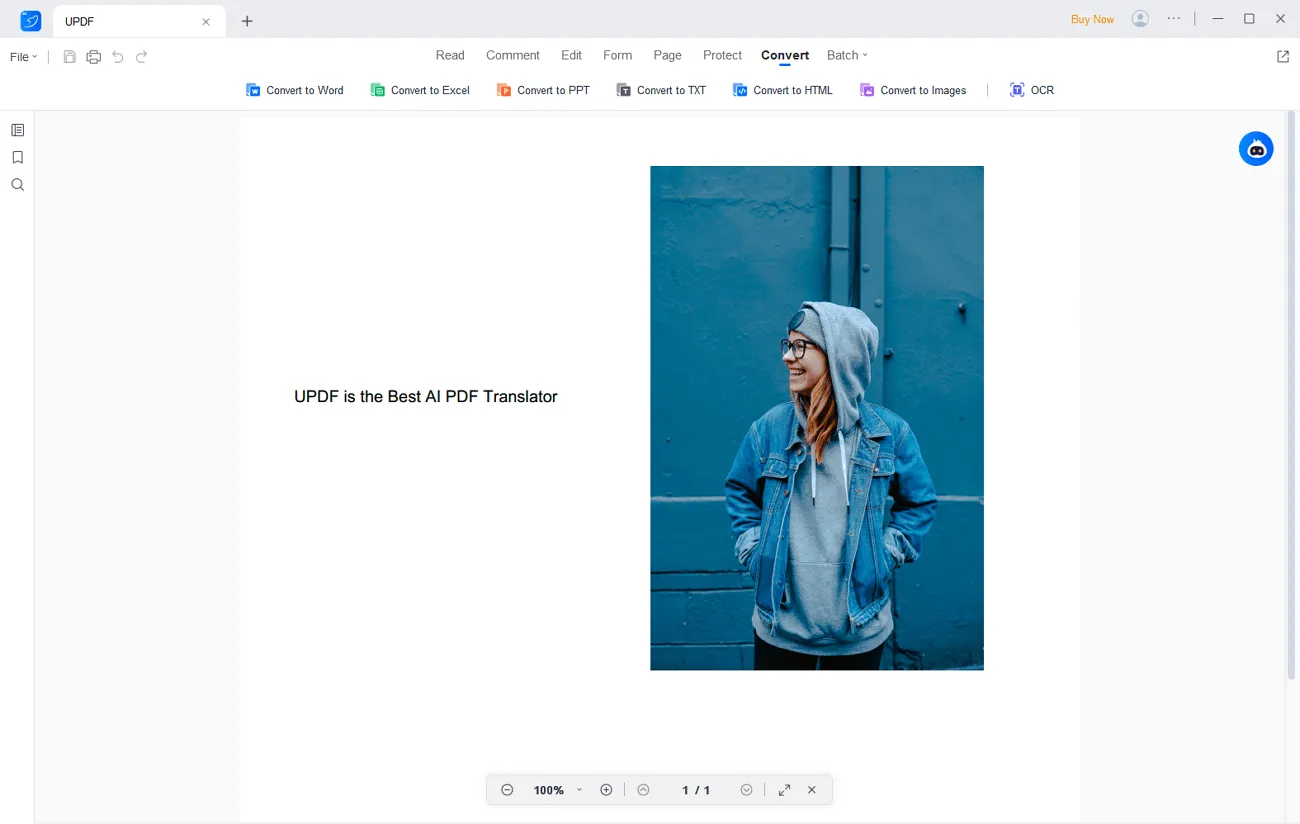Click the zoom out minus icon
Image resolution: width=1300 pixels, height=824 pixels.
pos(507,790)
